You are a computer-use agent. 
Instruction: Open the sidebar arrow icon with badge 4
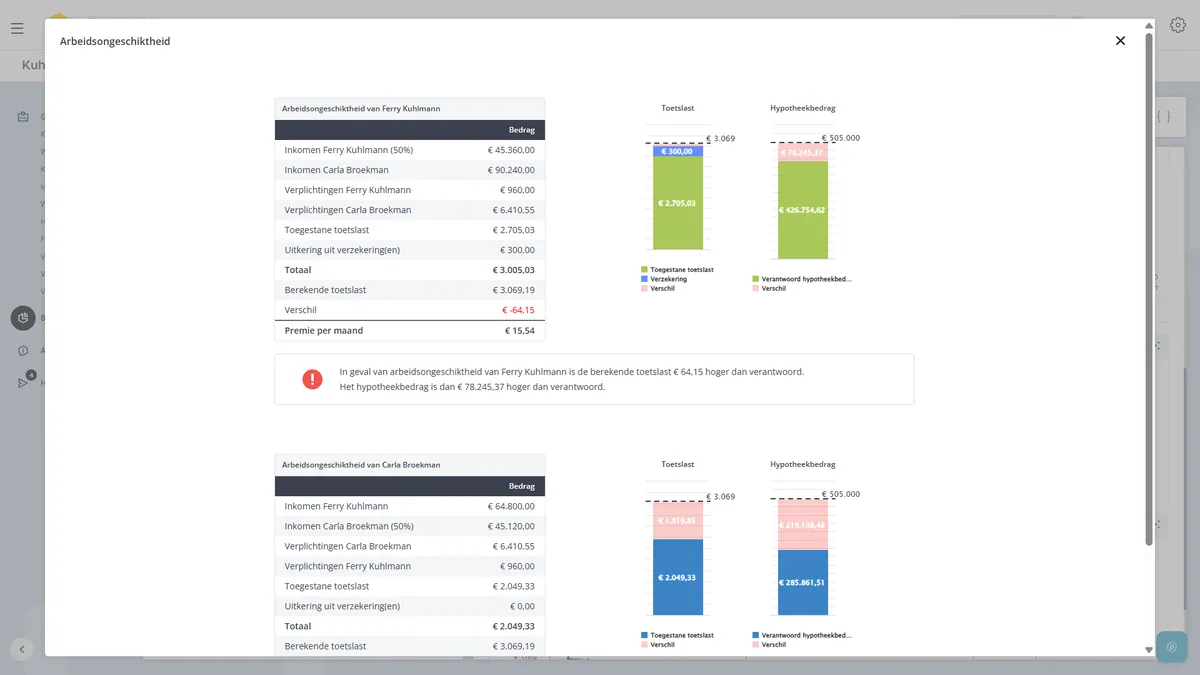pyautogui.click(x=24, y=382)
